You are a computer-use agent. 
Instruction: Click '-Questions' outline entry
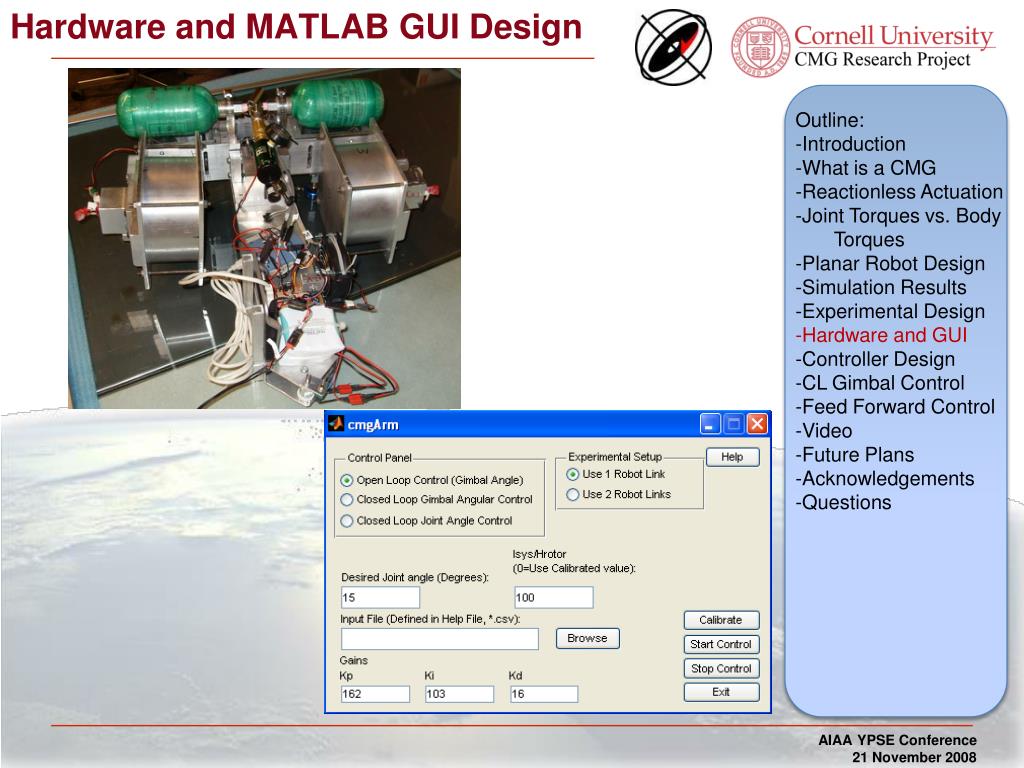point(843,503)
